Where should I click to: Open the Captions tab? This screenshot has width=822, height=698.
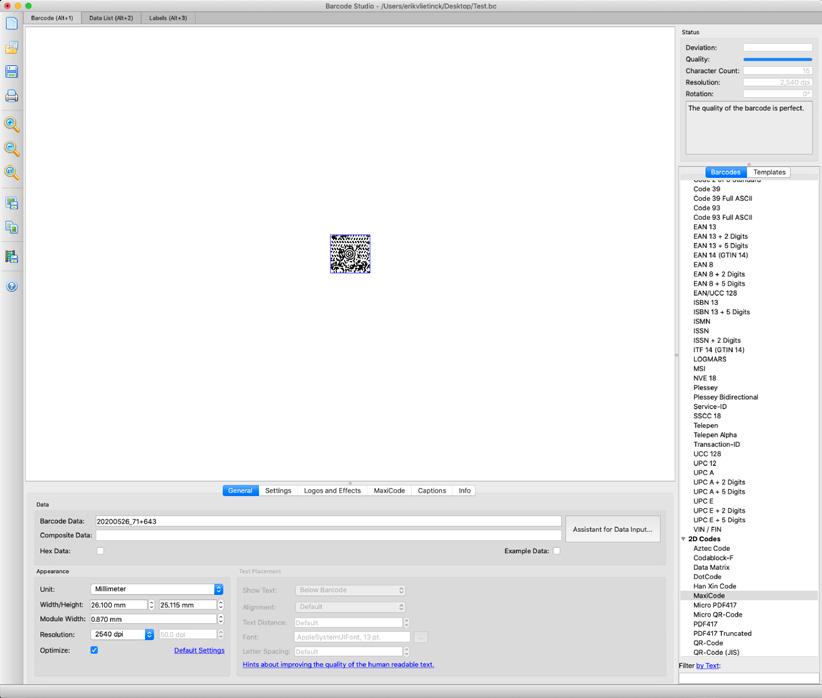431,491
